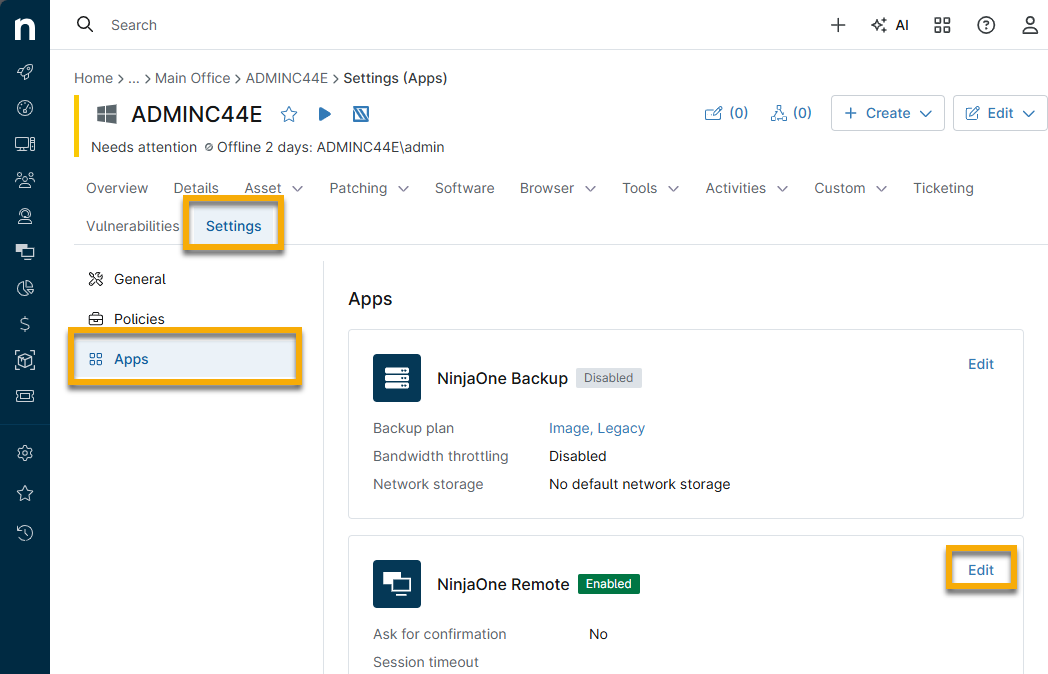Open the help menu

986,24
